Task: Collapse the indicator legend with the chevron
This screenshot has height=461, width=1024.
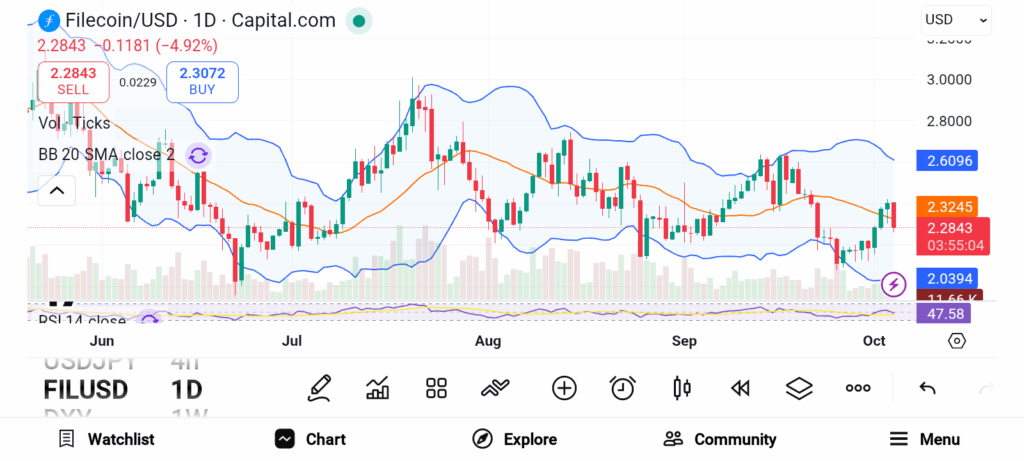Action: click(56, 190)
